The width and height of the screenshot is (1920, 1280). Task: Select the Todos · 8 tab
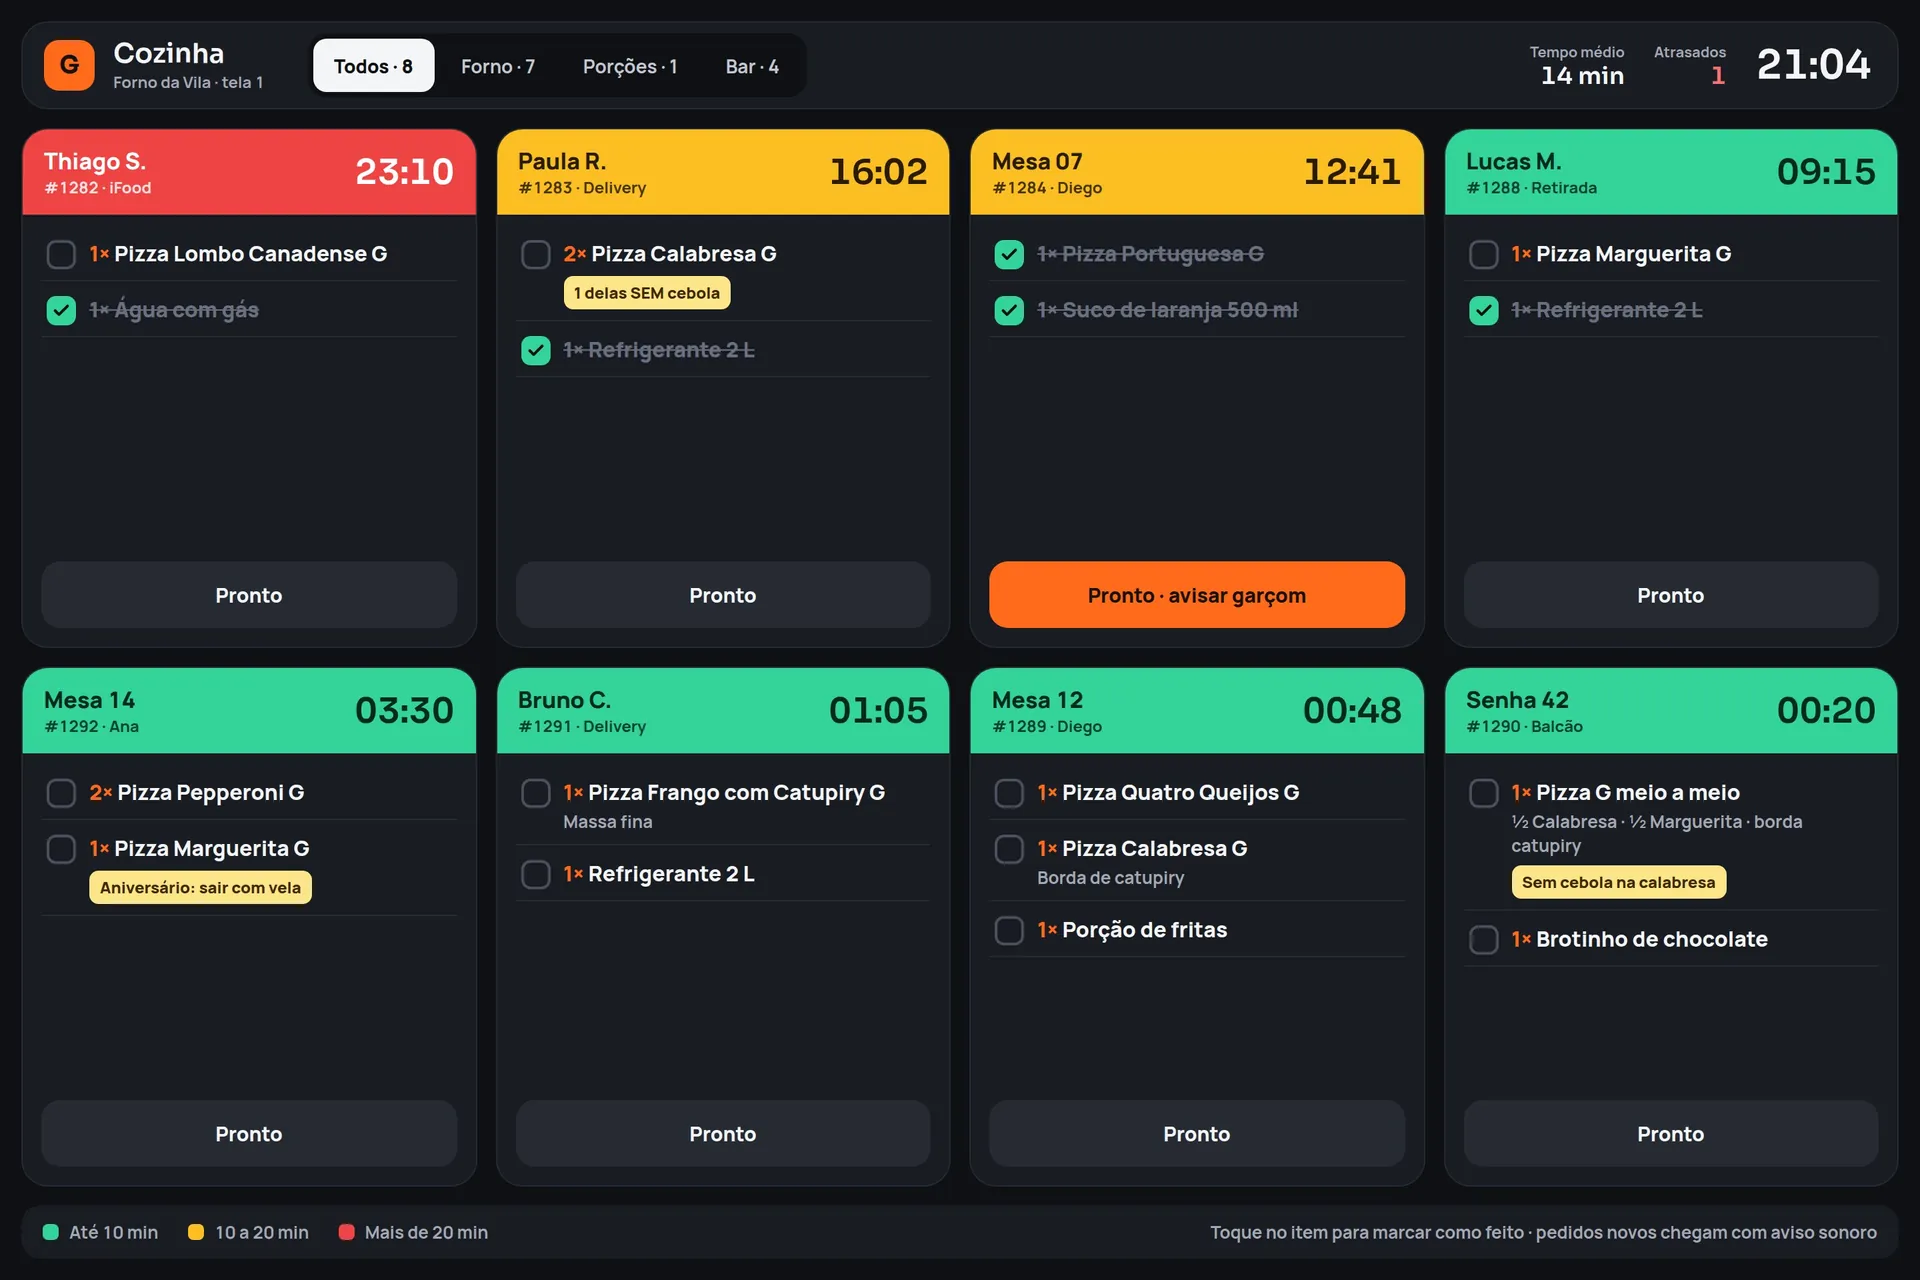click(373, 66)
